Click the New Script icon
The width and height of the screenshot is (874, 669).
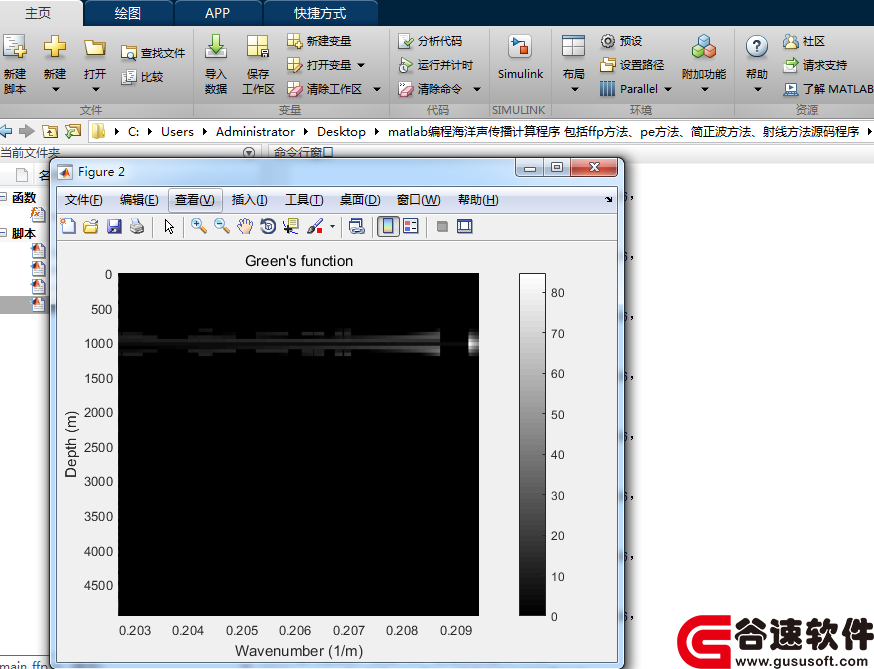pos(14,47)
